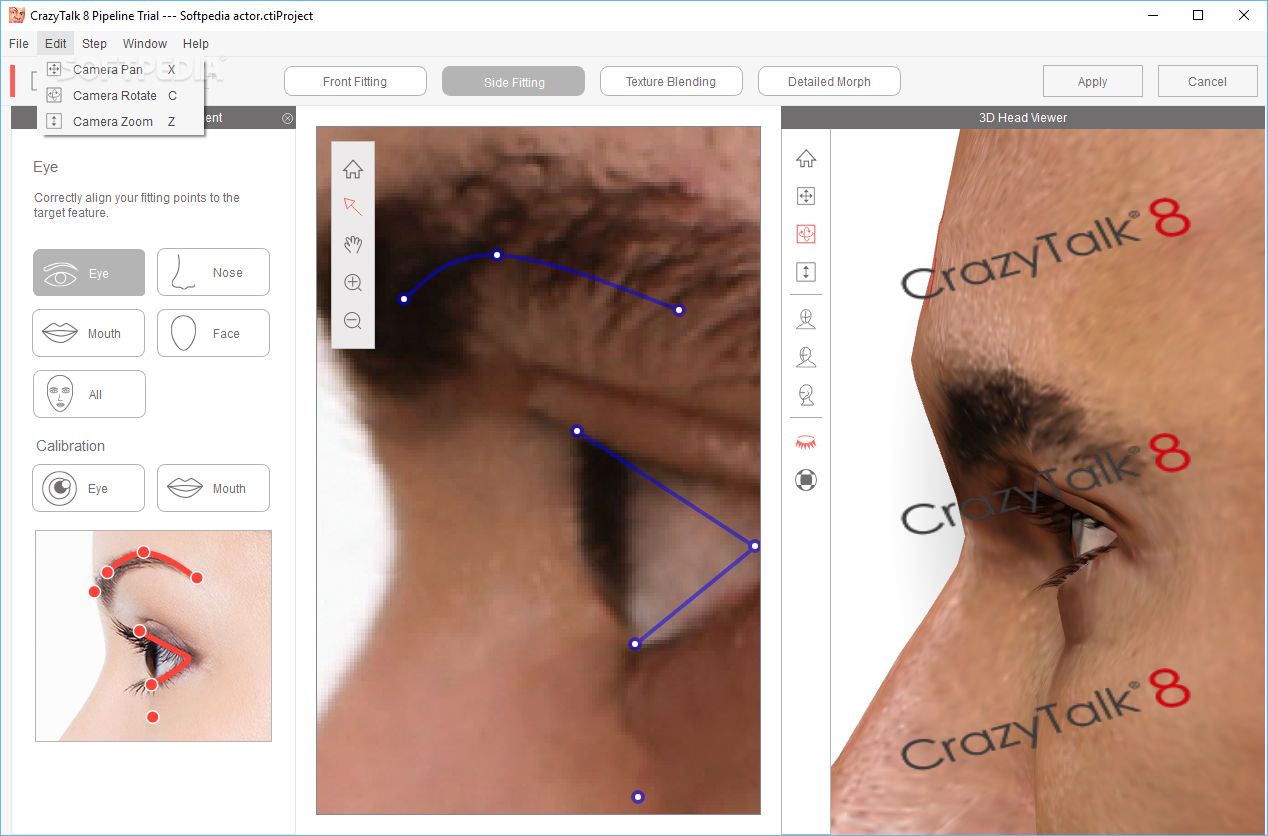Close the open Edit menu
This screenshot has width=1268, height=836.
tap(55, 43)
